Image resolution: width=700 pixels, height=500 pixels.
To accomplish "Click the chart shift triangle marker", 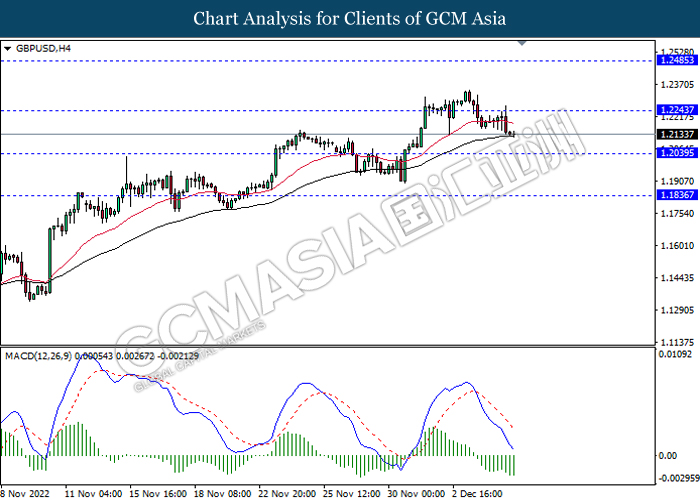I will click(x=522, y=43).
